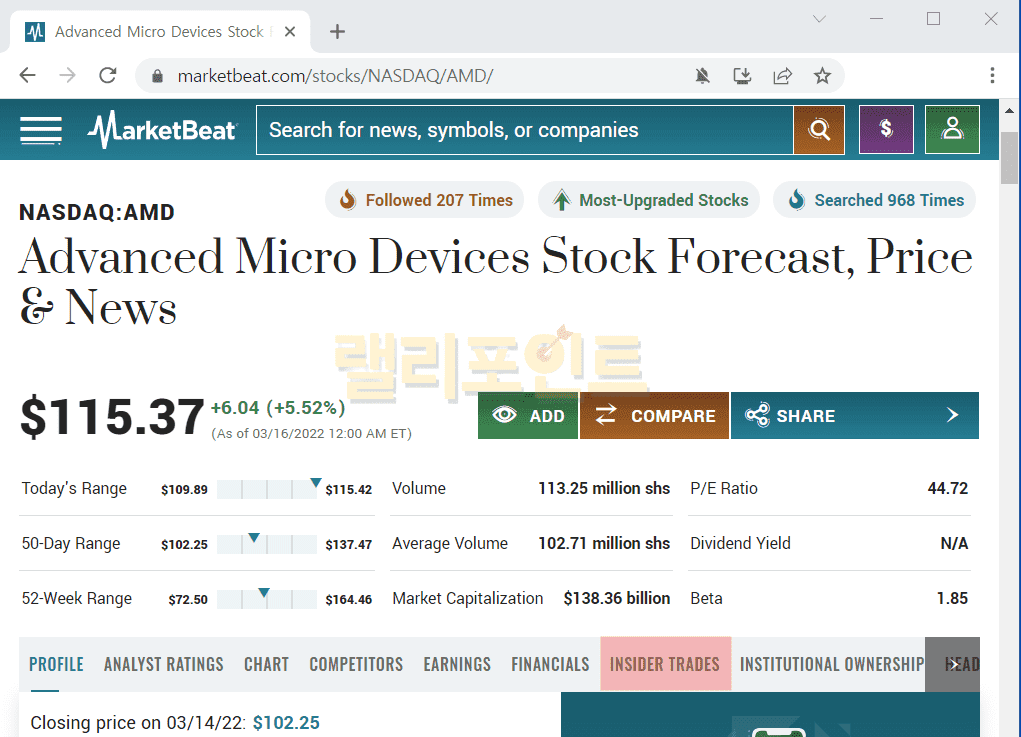
Task: Open the purple dollar sign icon
Action: pyautogui.click(x=886, y=130)
